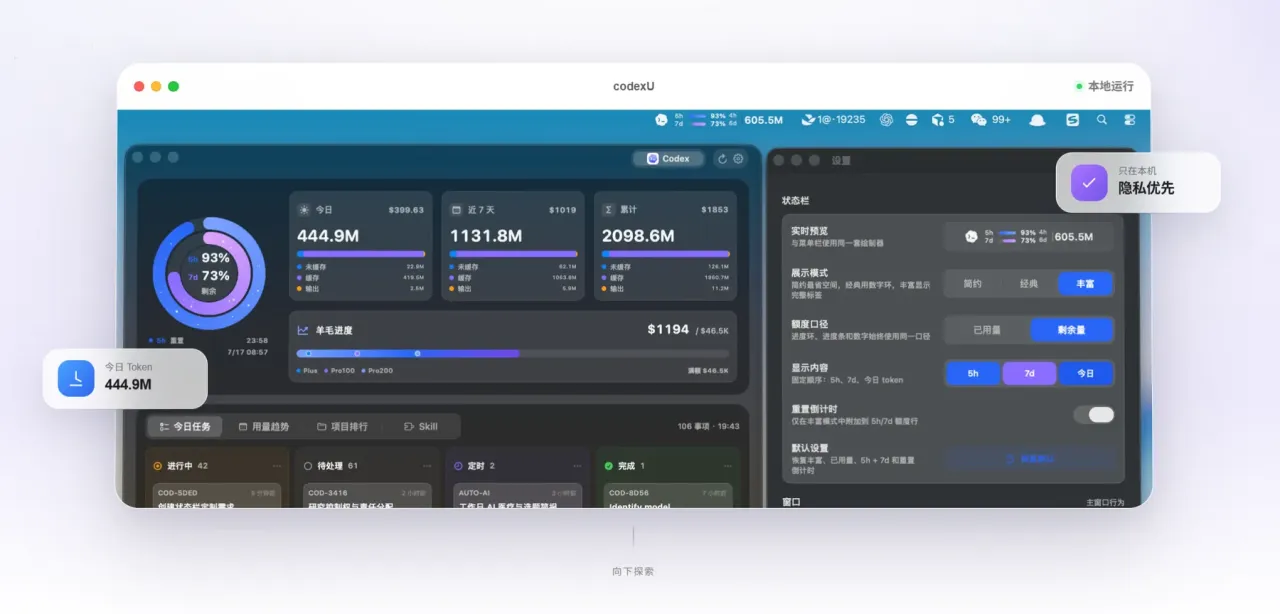Screen dimensions: 1280x614
Task: Click the Sogou S input method icon
Action: 1072,120
